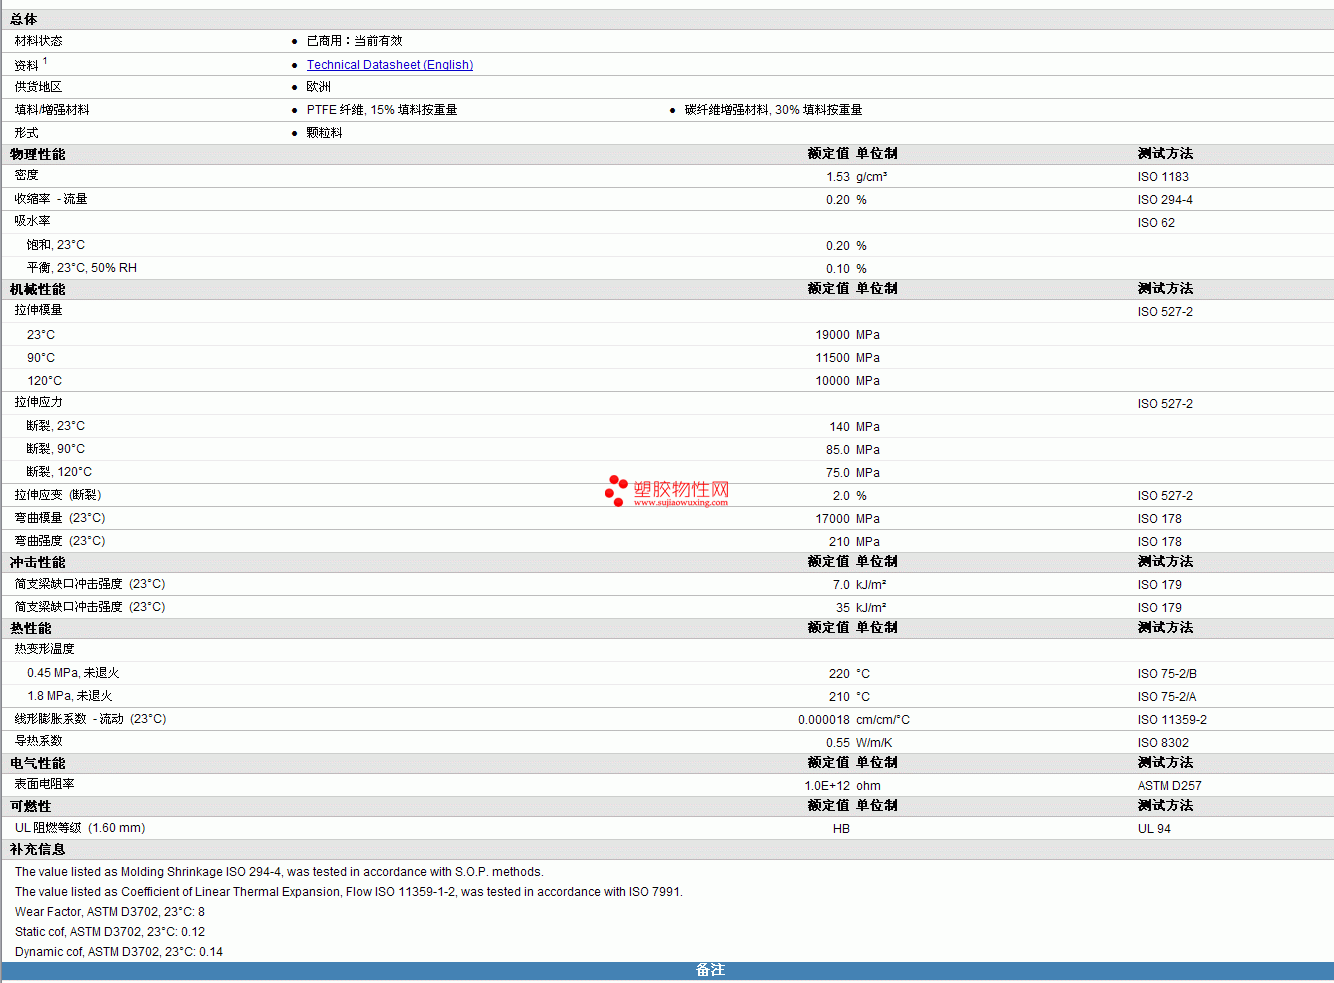1334x983 pixels.
Task: Select the 冲击性能 section header
Action: pos(38,562)
